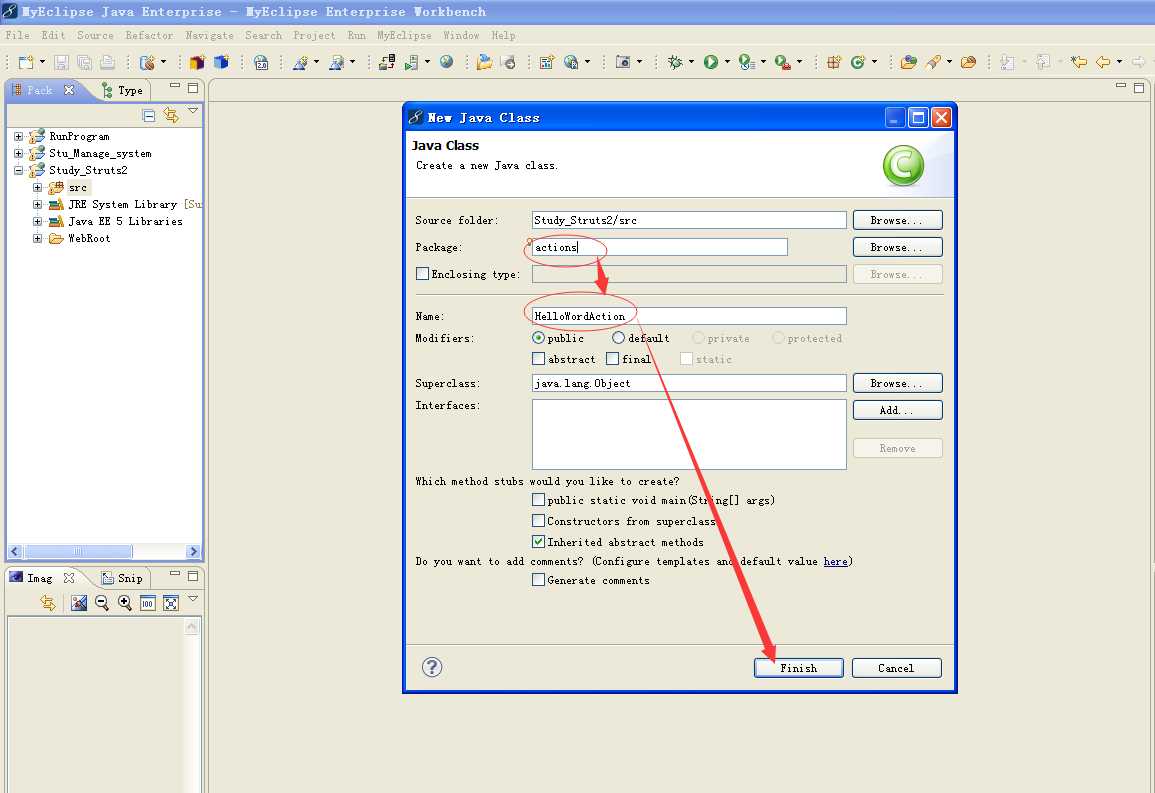Select the public modifier radio button
This screenshot has width=1155, height=793.
click(538, 338)
